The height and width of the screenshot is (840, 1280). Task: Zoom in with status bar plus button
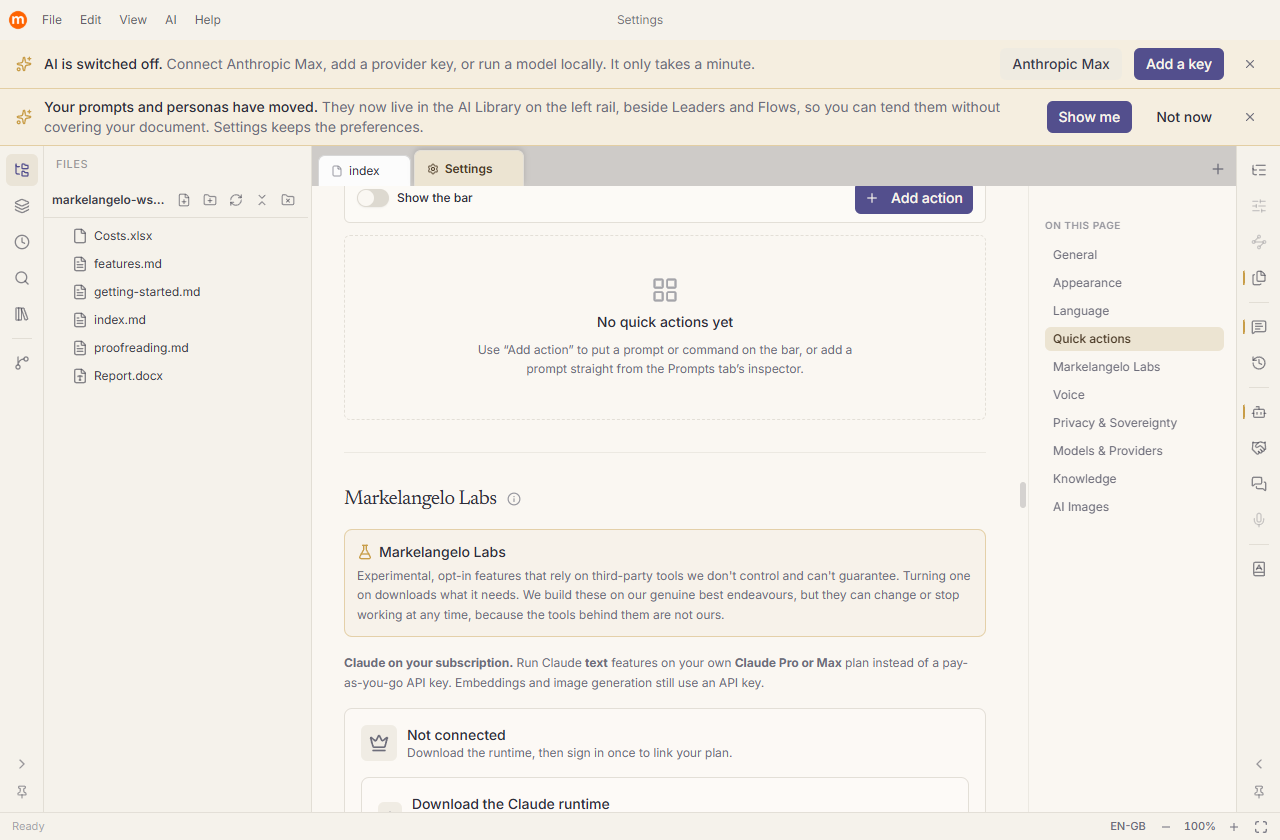[1234, 827]
